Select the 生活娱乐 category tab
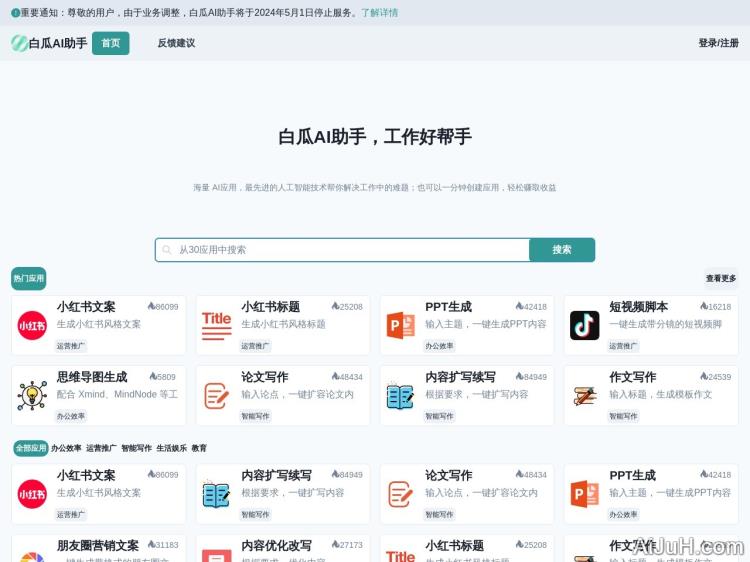Screen dimensions: 750x562 pos(172,448)
